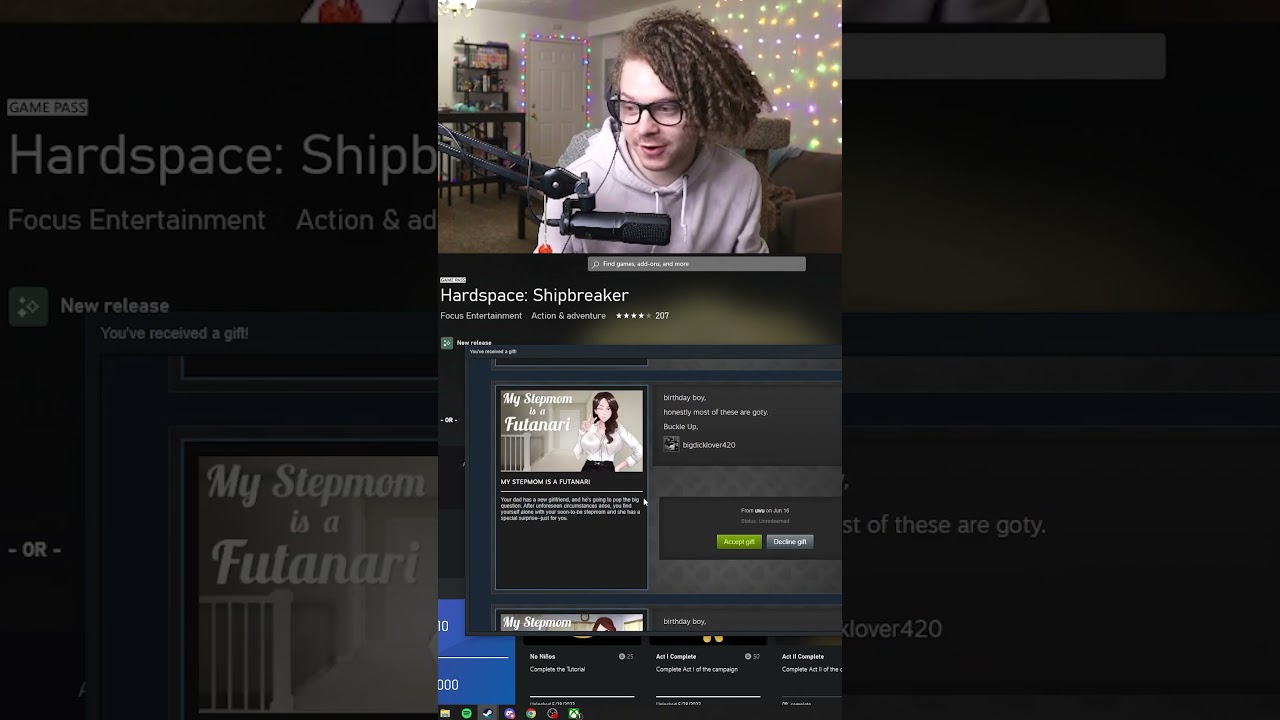This screenshot has height=720, width=1280.
Task: Open Steam from the taskbar
Action: pyautogui.click(x=487, y=713)
